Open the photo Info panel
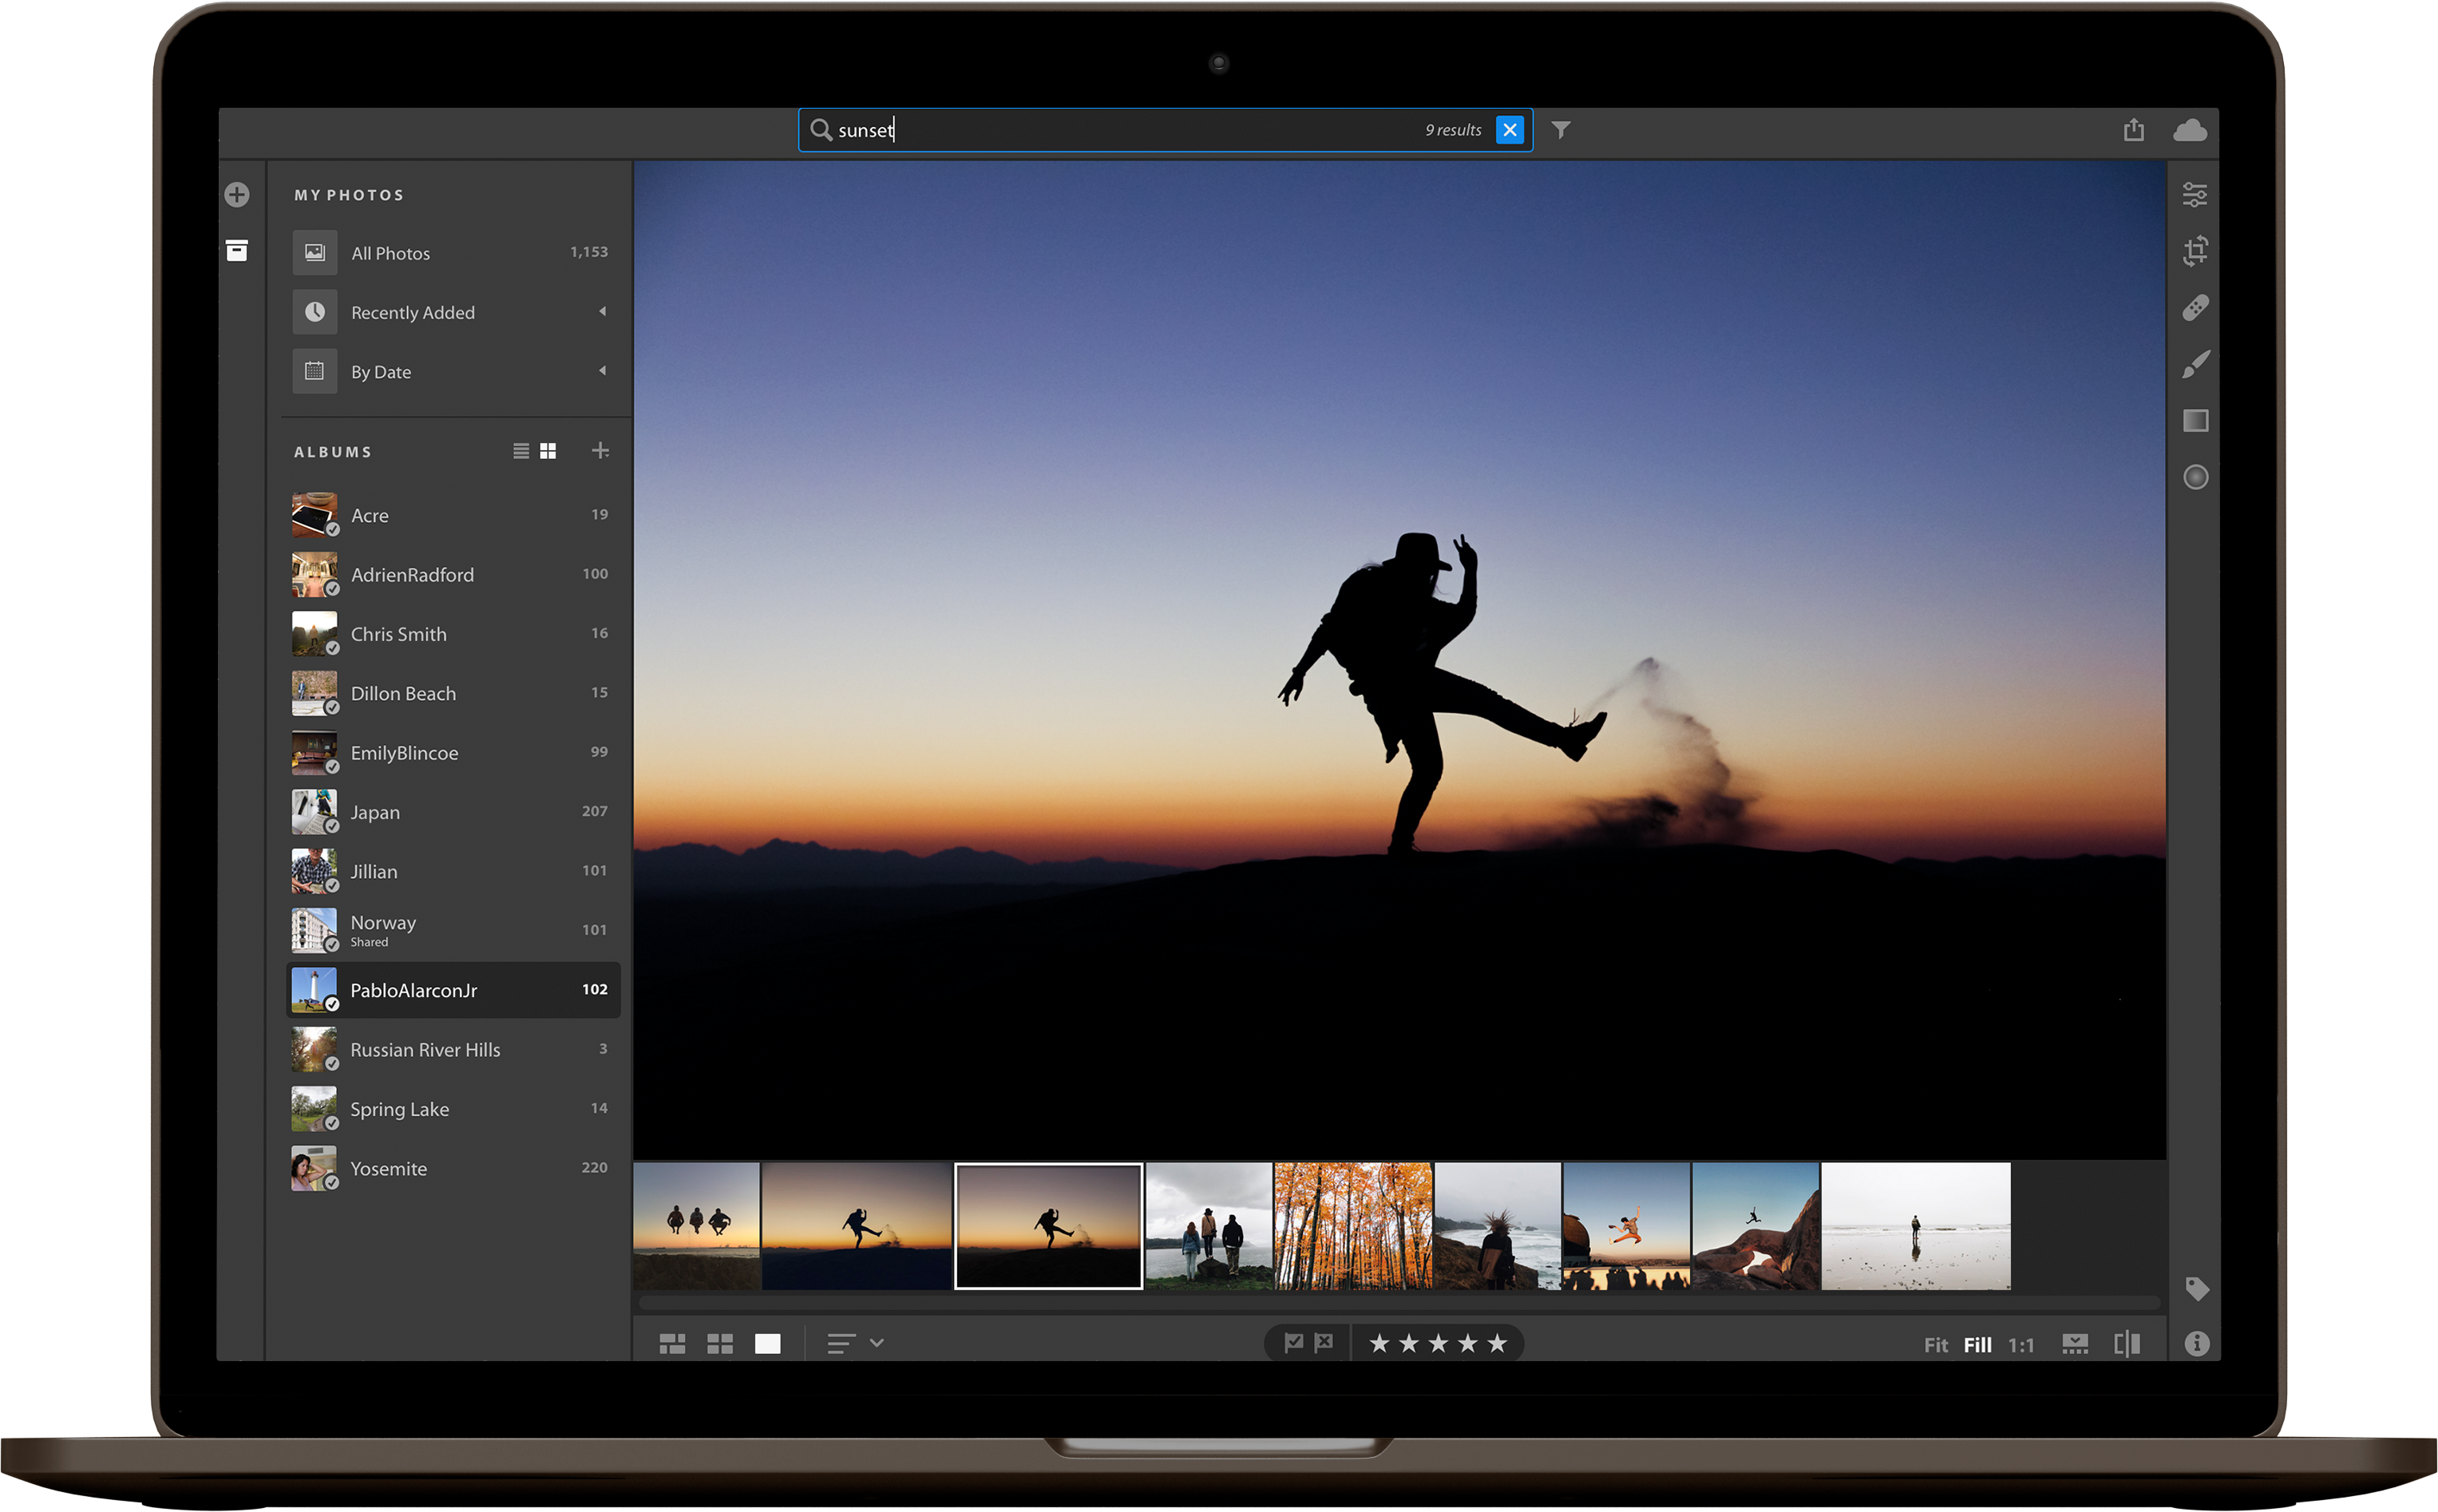The width and height of the screenshot is (2438, 1512). click(x=2196, y=1343)
